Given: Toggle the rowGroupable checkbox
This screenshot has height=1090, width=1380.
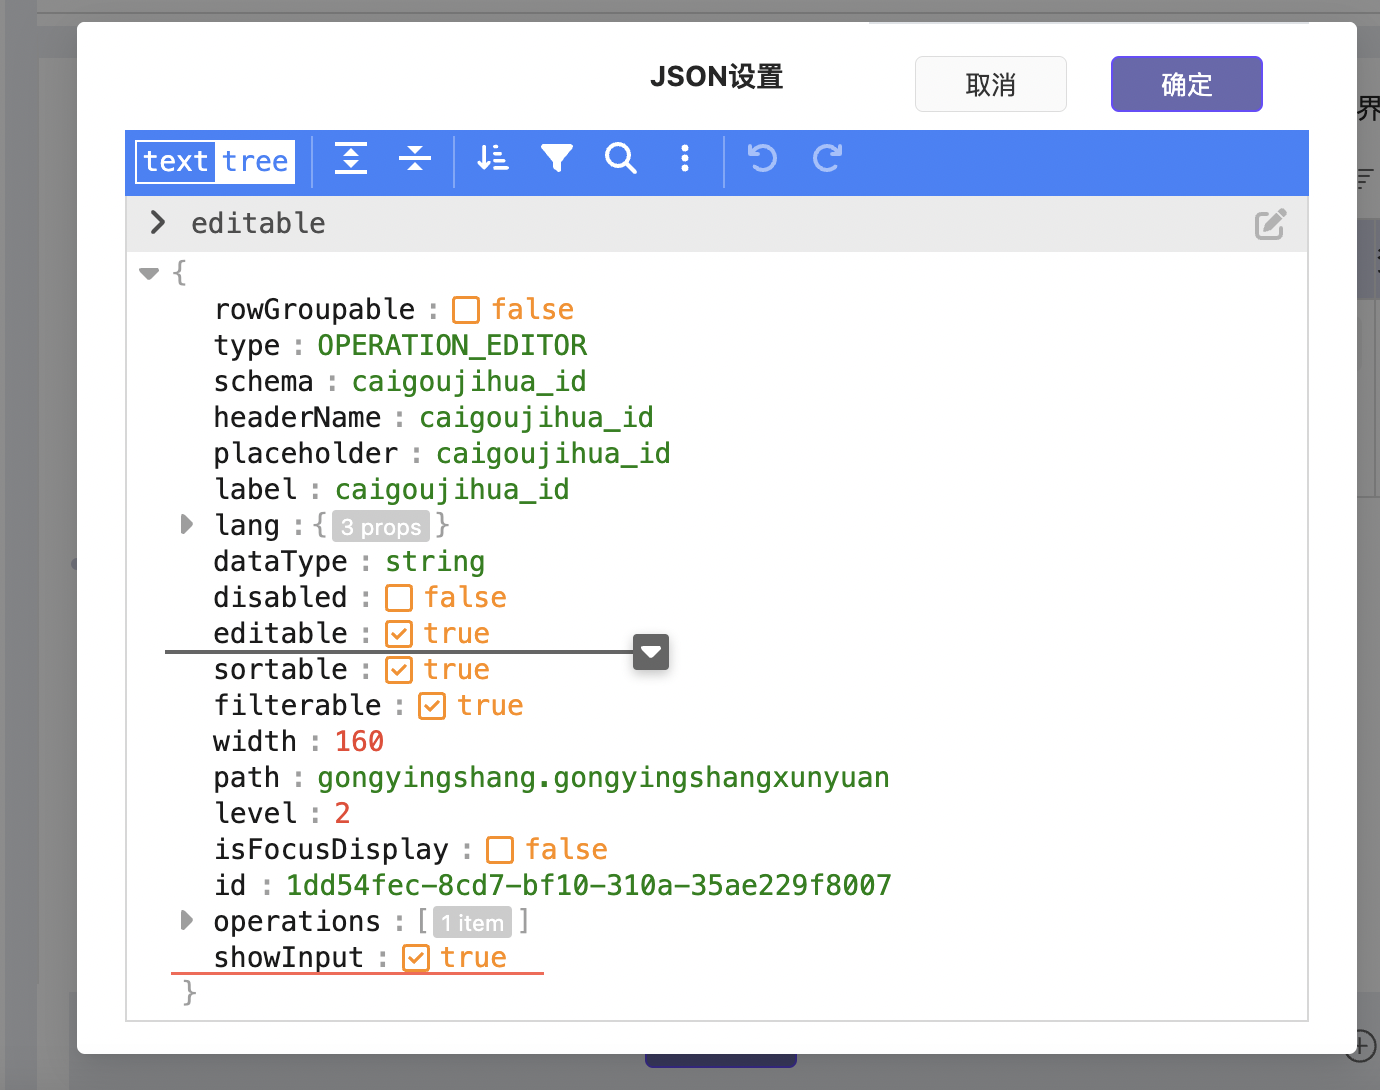Looking at the screenshot, I should pyautogui.click(x=466, y=310).
